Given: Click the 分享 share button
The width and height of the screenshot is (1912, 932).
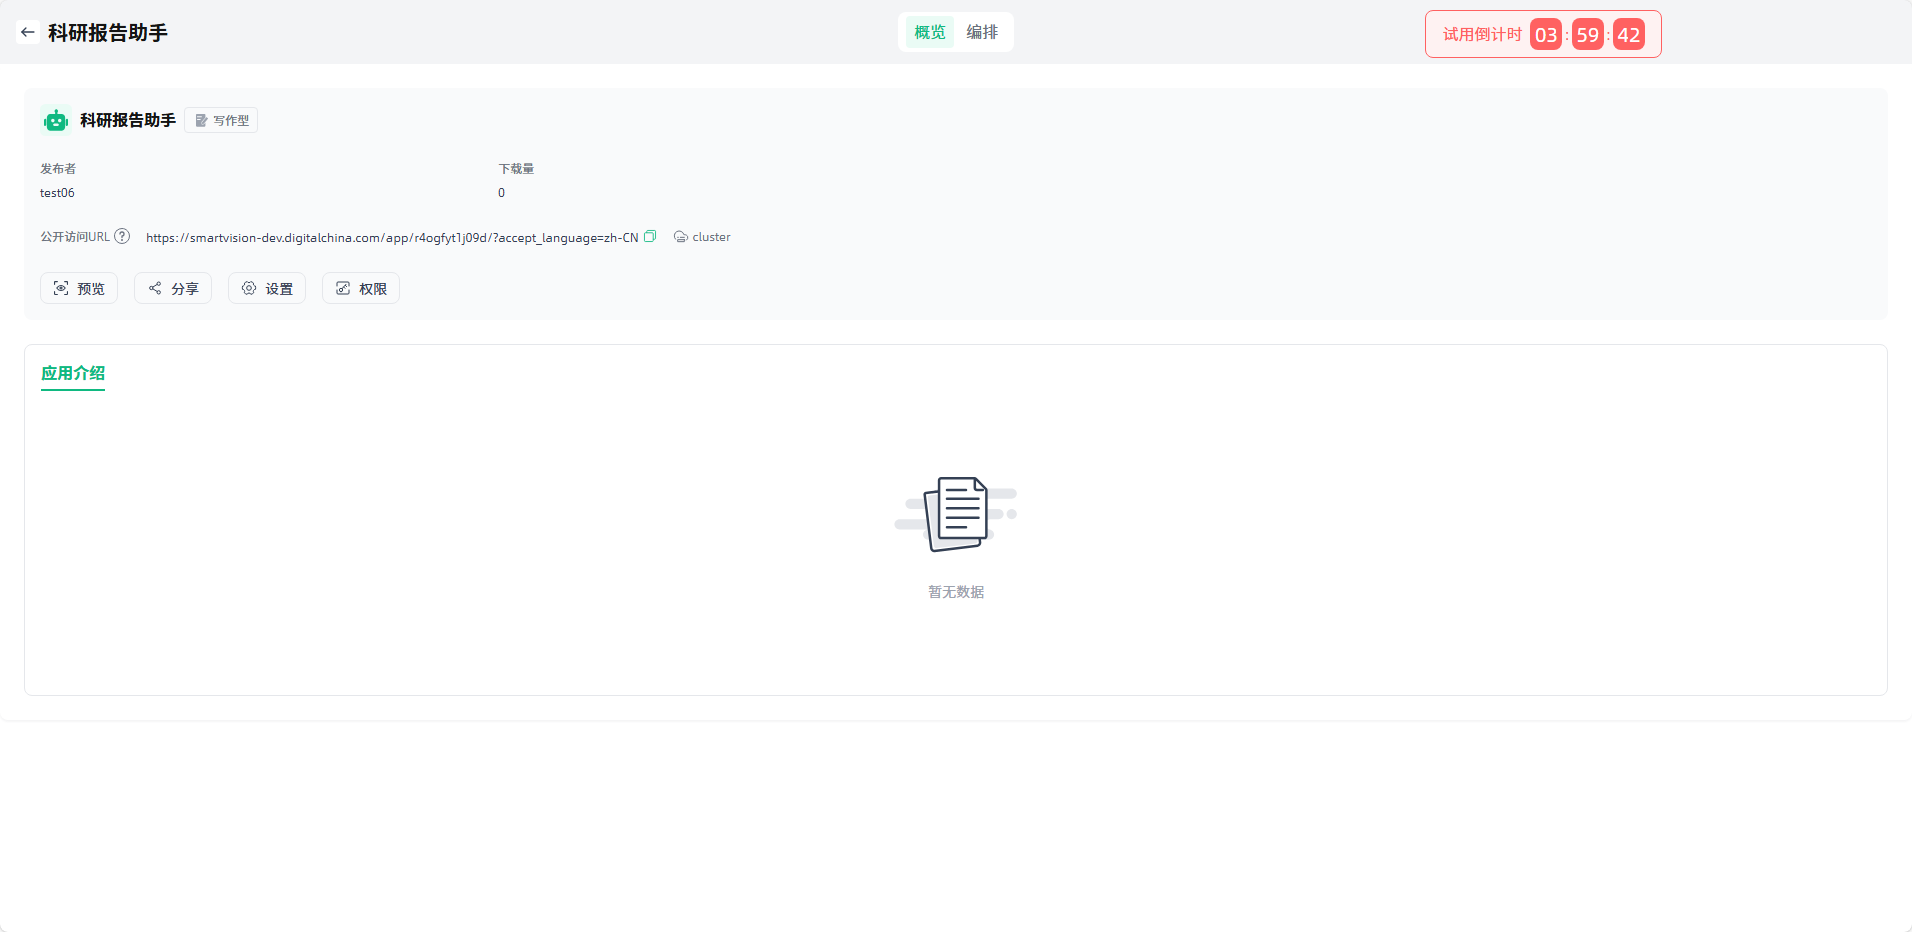Looking at the screenshot, I should pos(173,289).
